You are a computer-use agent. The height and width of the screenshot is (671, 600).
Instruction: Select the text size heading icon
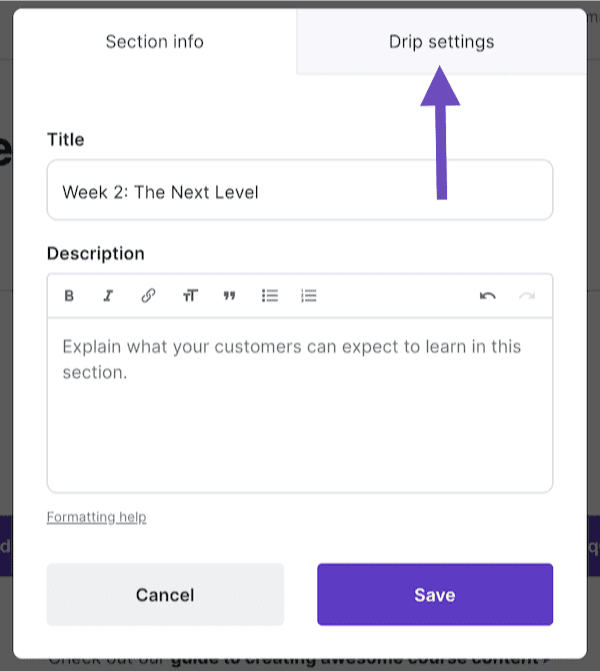pyautogui.click(x=190, y=296)
